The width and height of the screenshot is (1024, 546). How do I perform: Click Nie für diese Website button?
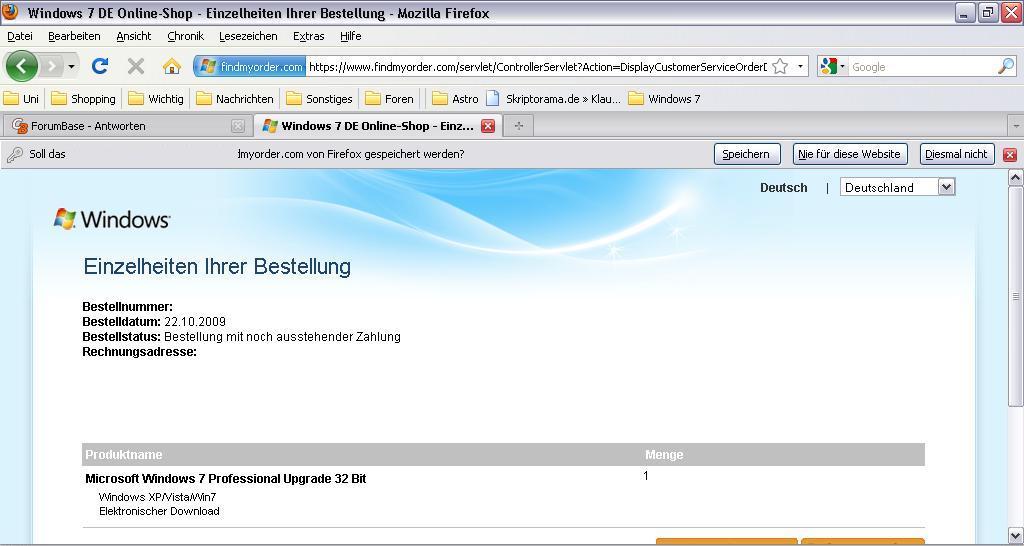(850, 154)
